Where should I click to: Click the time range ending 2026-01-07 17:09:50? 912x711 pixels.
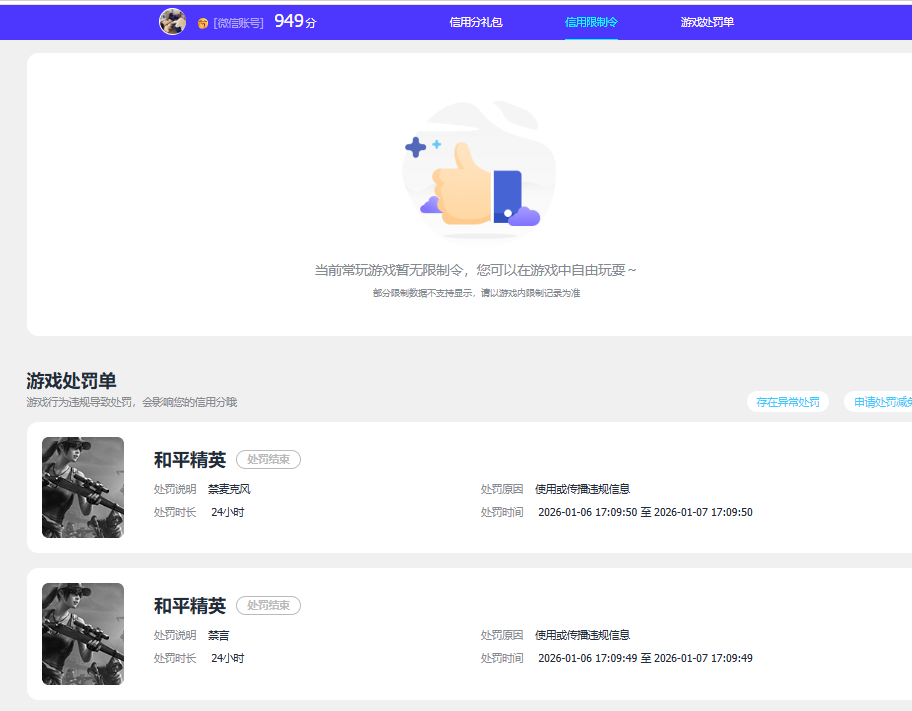(x=645, y=513)
